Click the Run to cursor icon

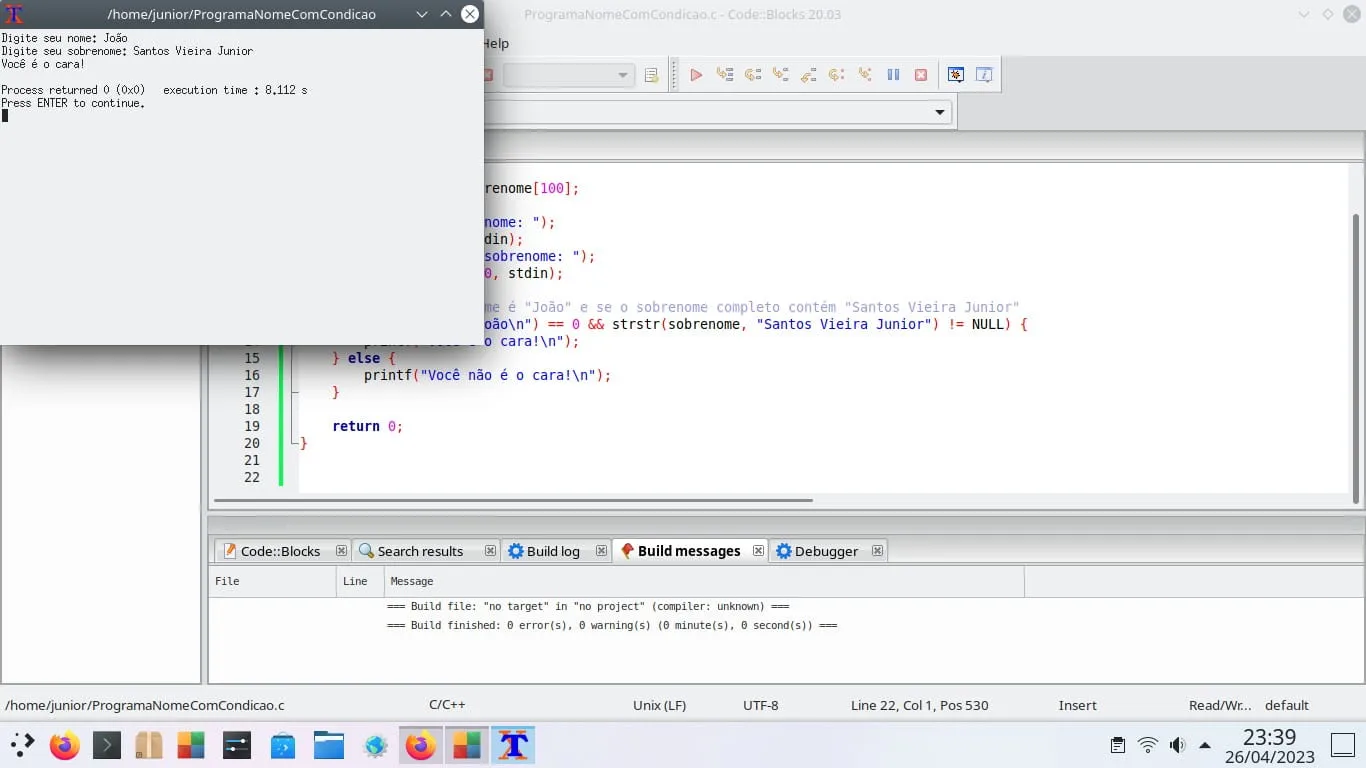click(x=725, y=75)
